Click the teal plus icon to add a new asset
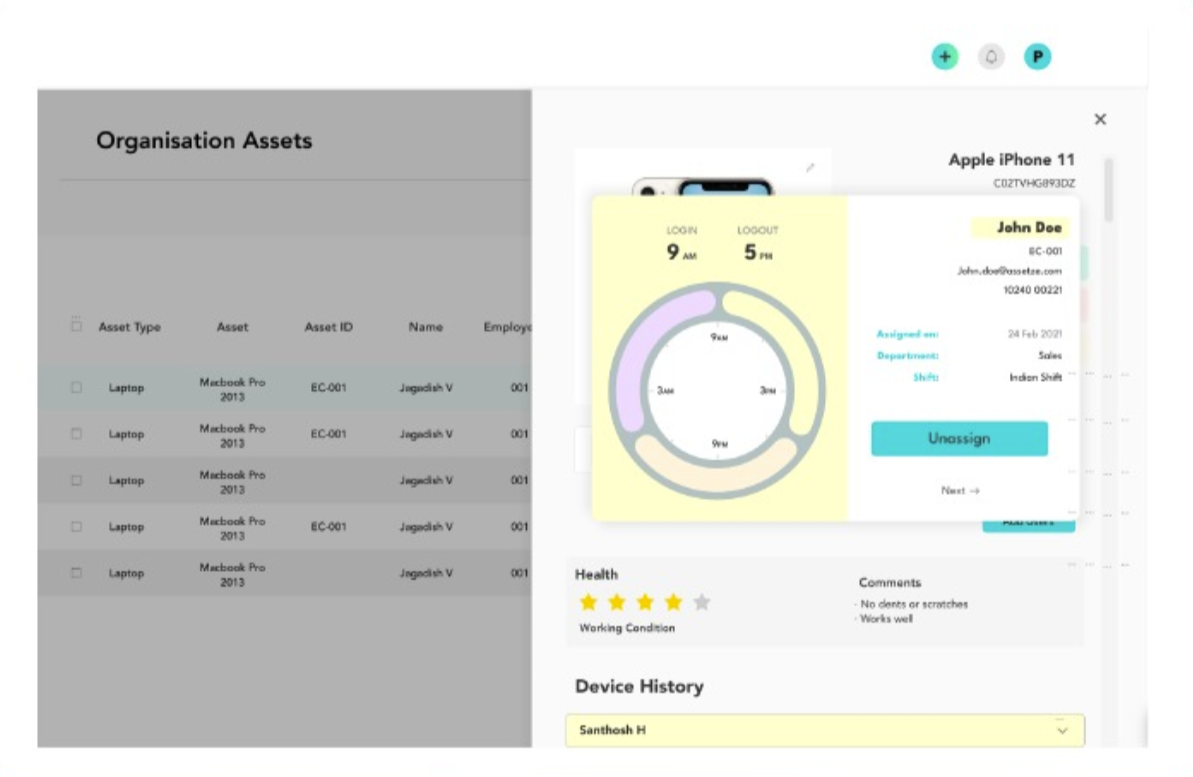The height and width of the screenshot is (777, 1193). [944, 57]
